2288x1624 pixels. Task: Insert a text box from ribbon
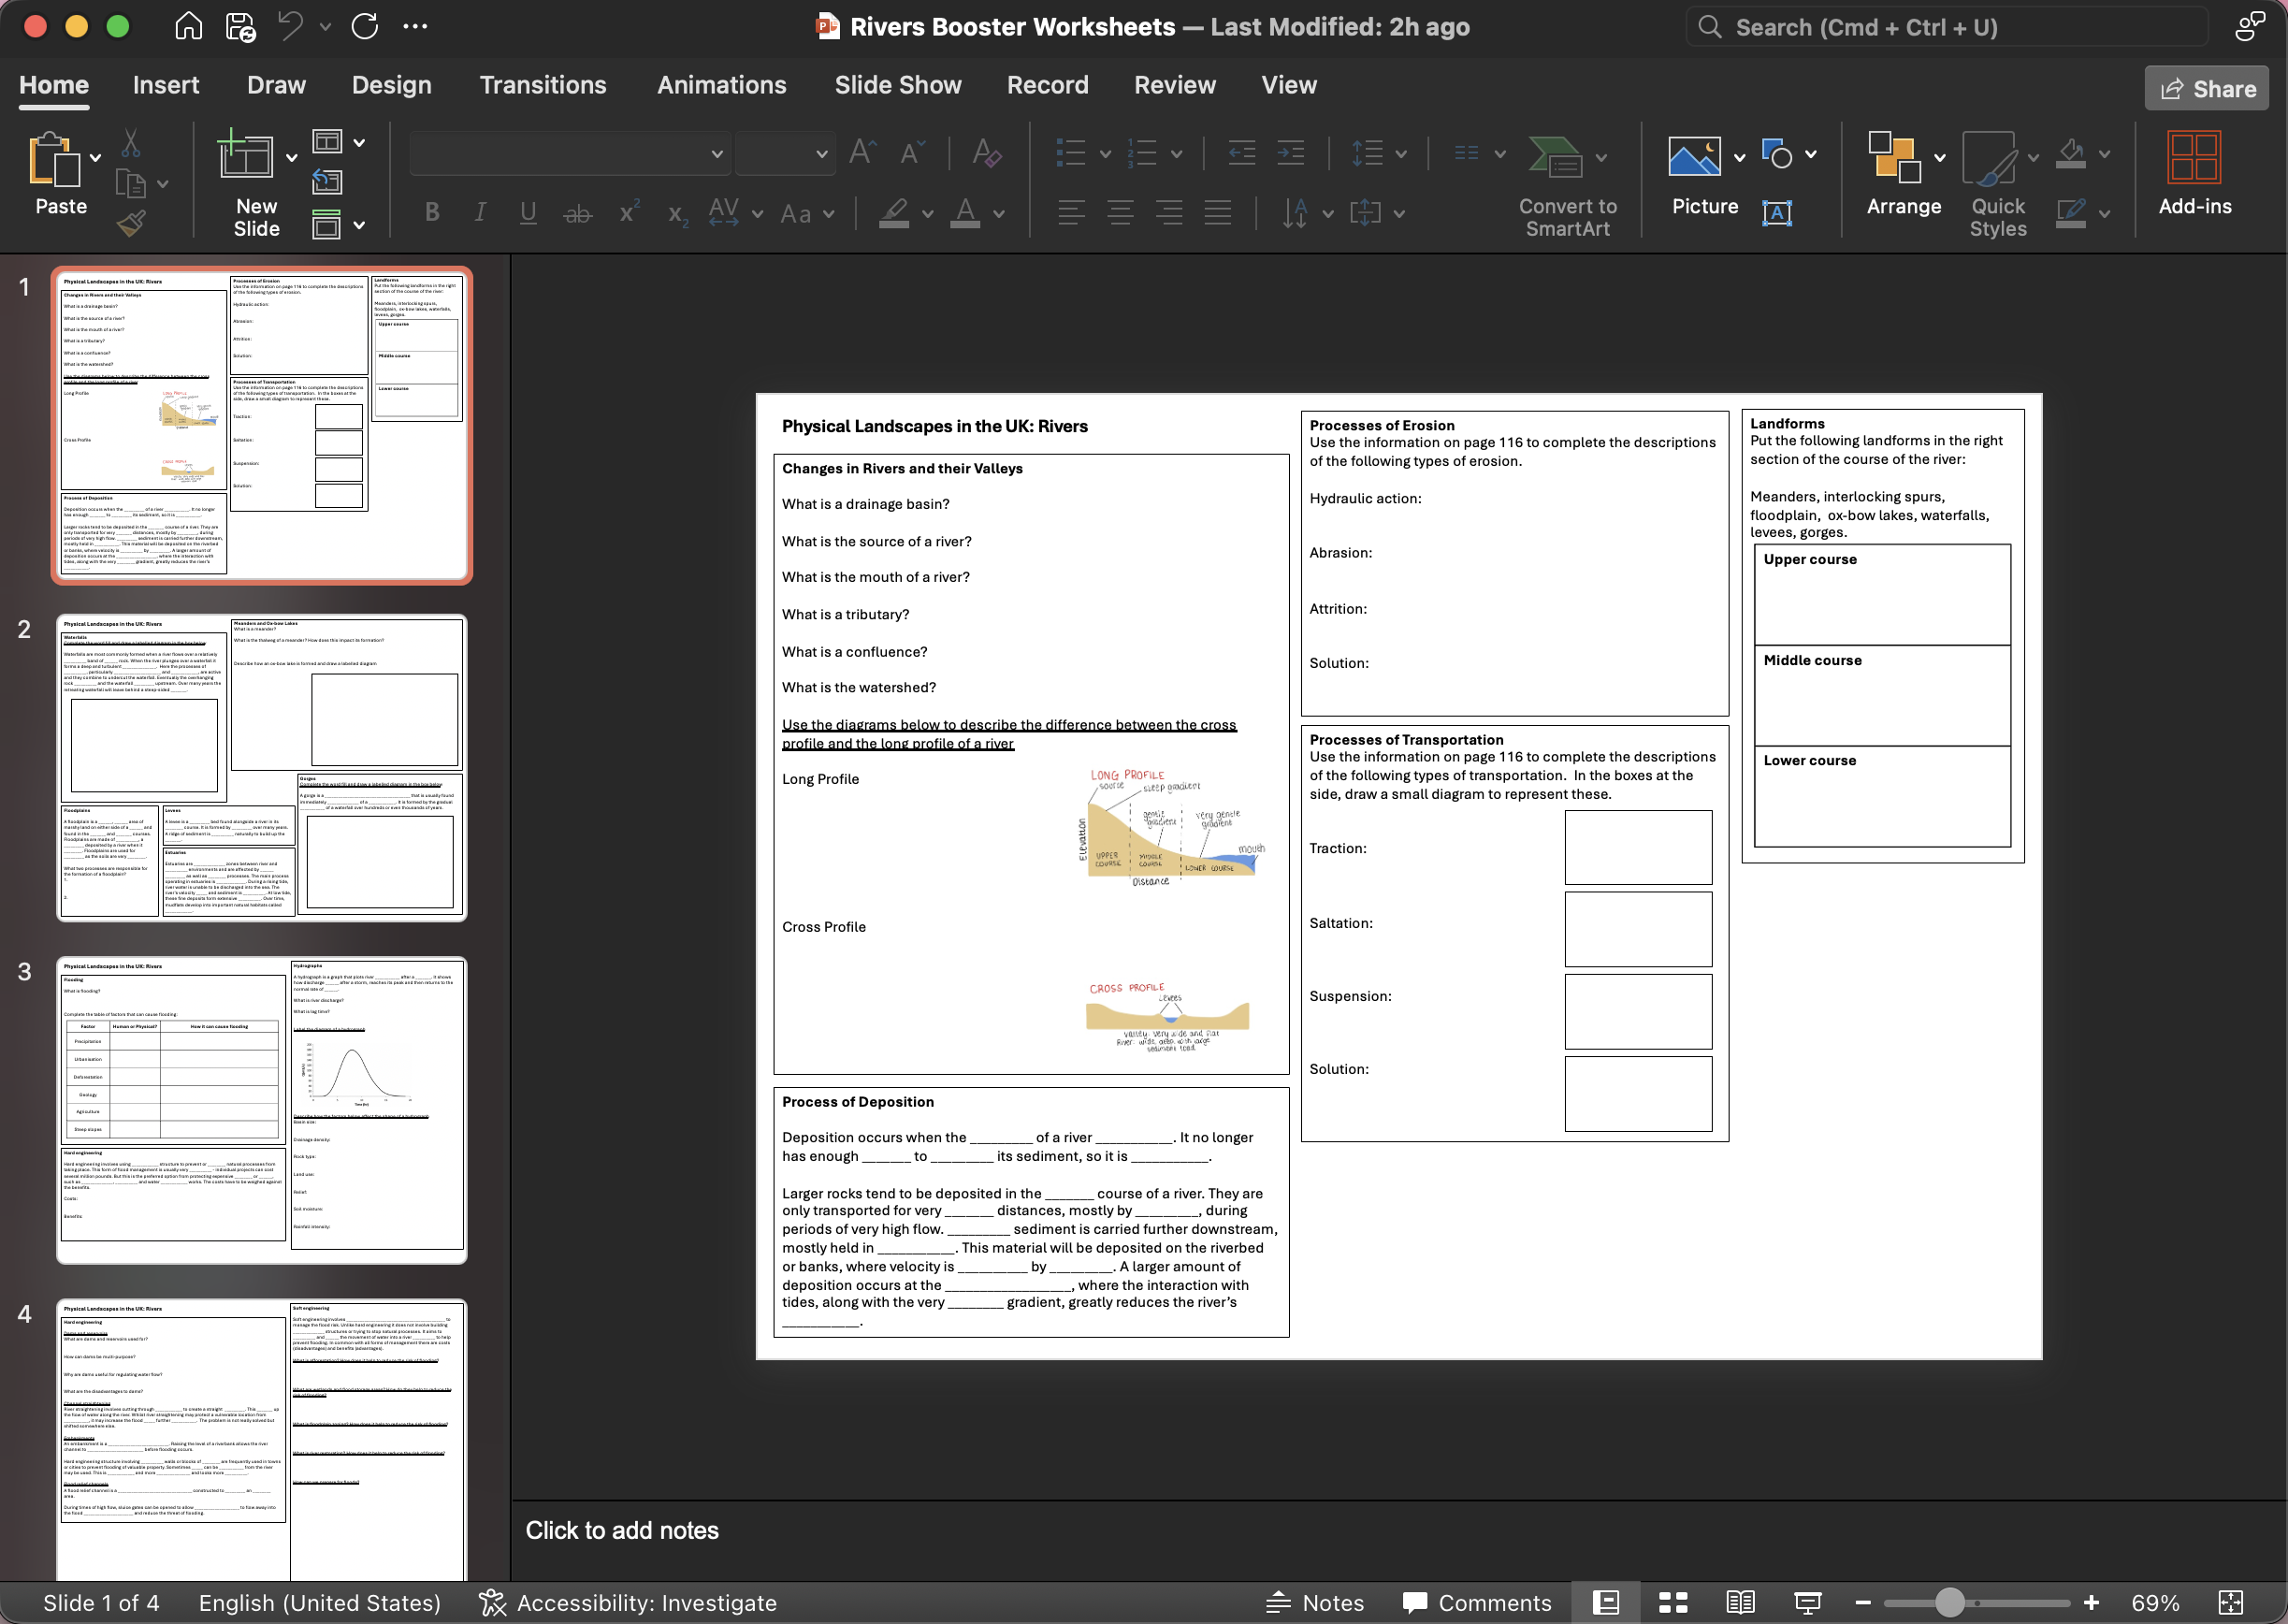pos(1776,213)
